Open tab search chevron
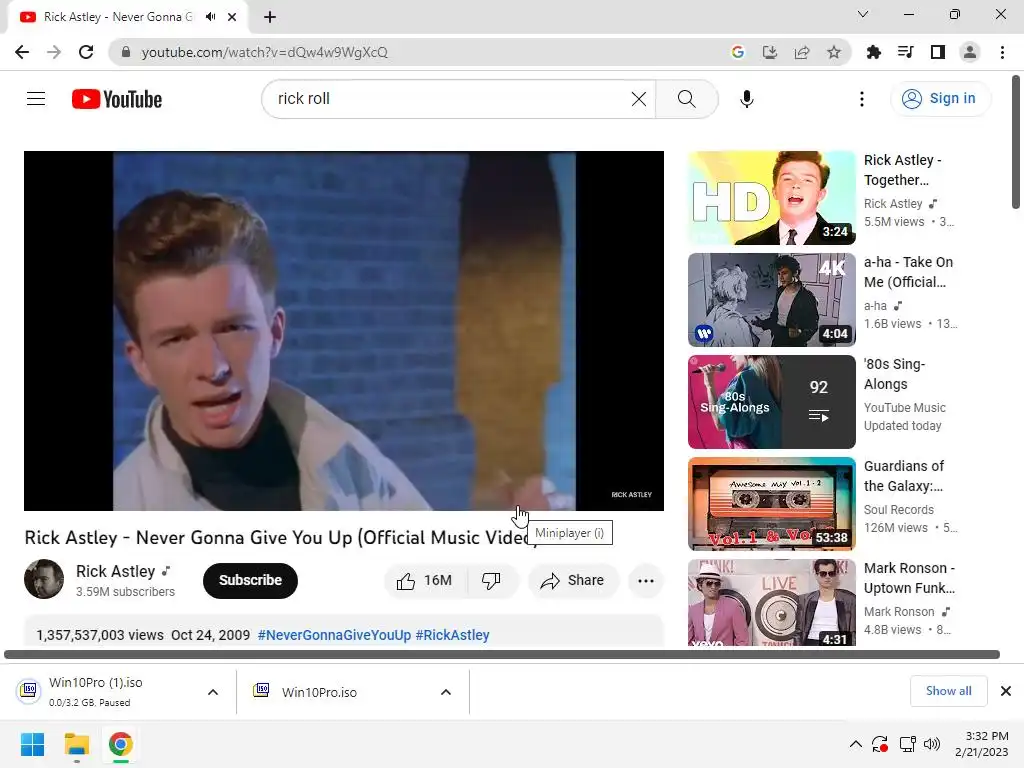This screenshot has height=768, width=1024. [x=863, y=14]
